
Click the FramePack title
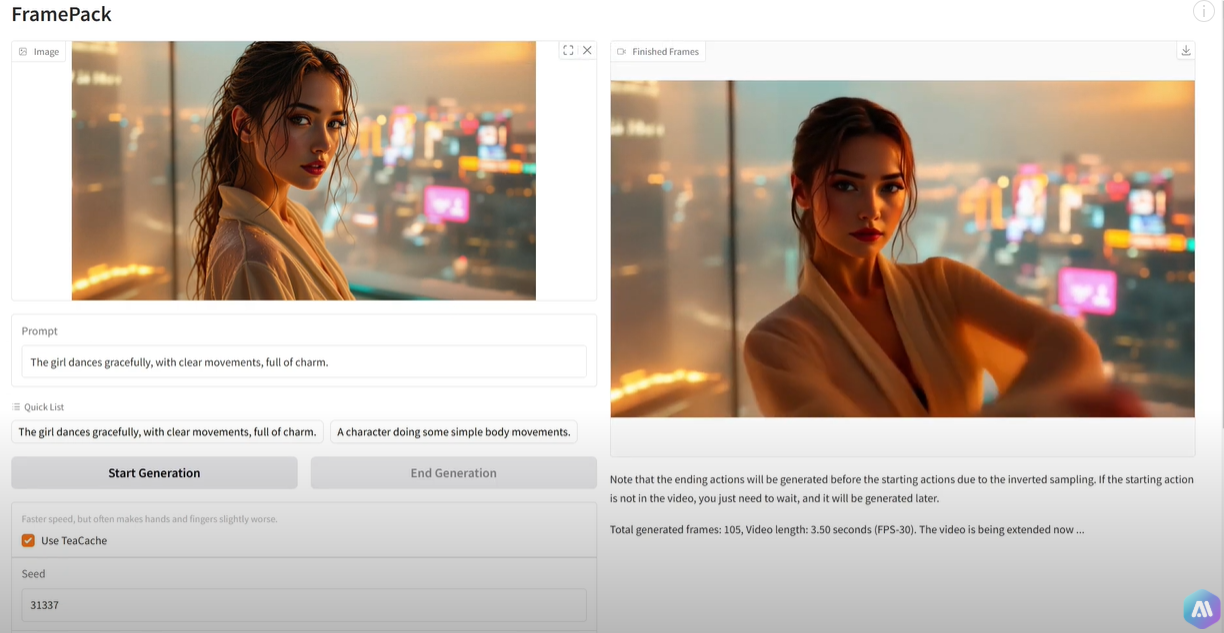62,14
